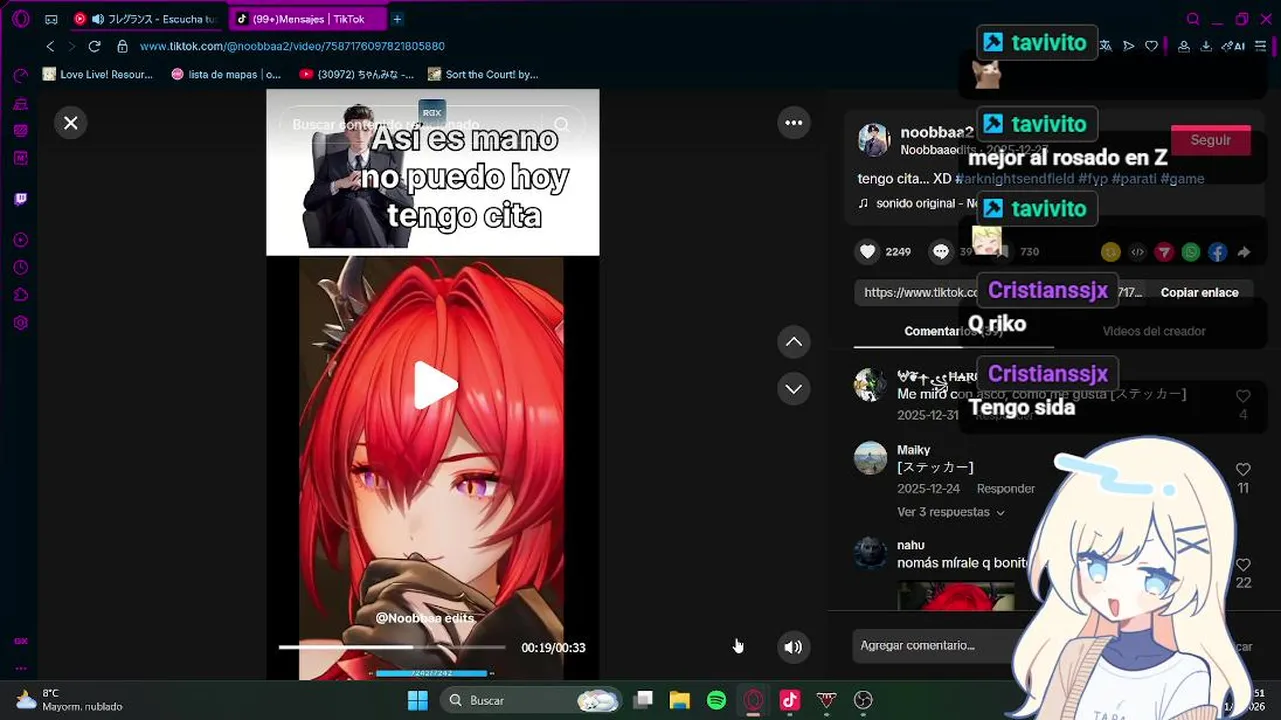The height and width of the screenshot is (720, 1281).
Task: Share the video to WhatsApp
Action: tap(1190, 253)
